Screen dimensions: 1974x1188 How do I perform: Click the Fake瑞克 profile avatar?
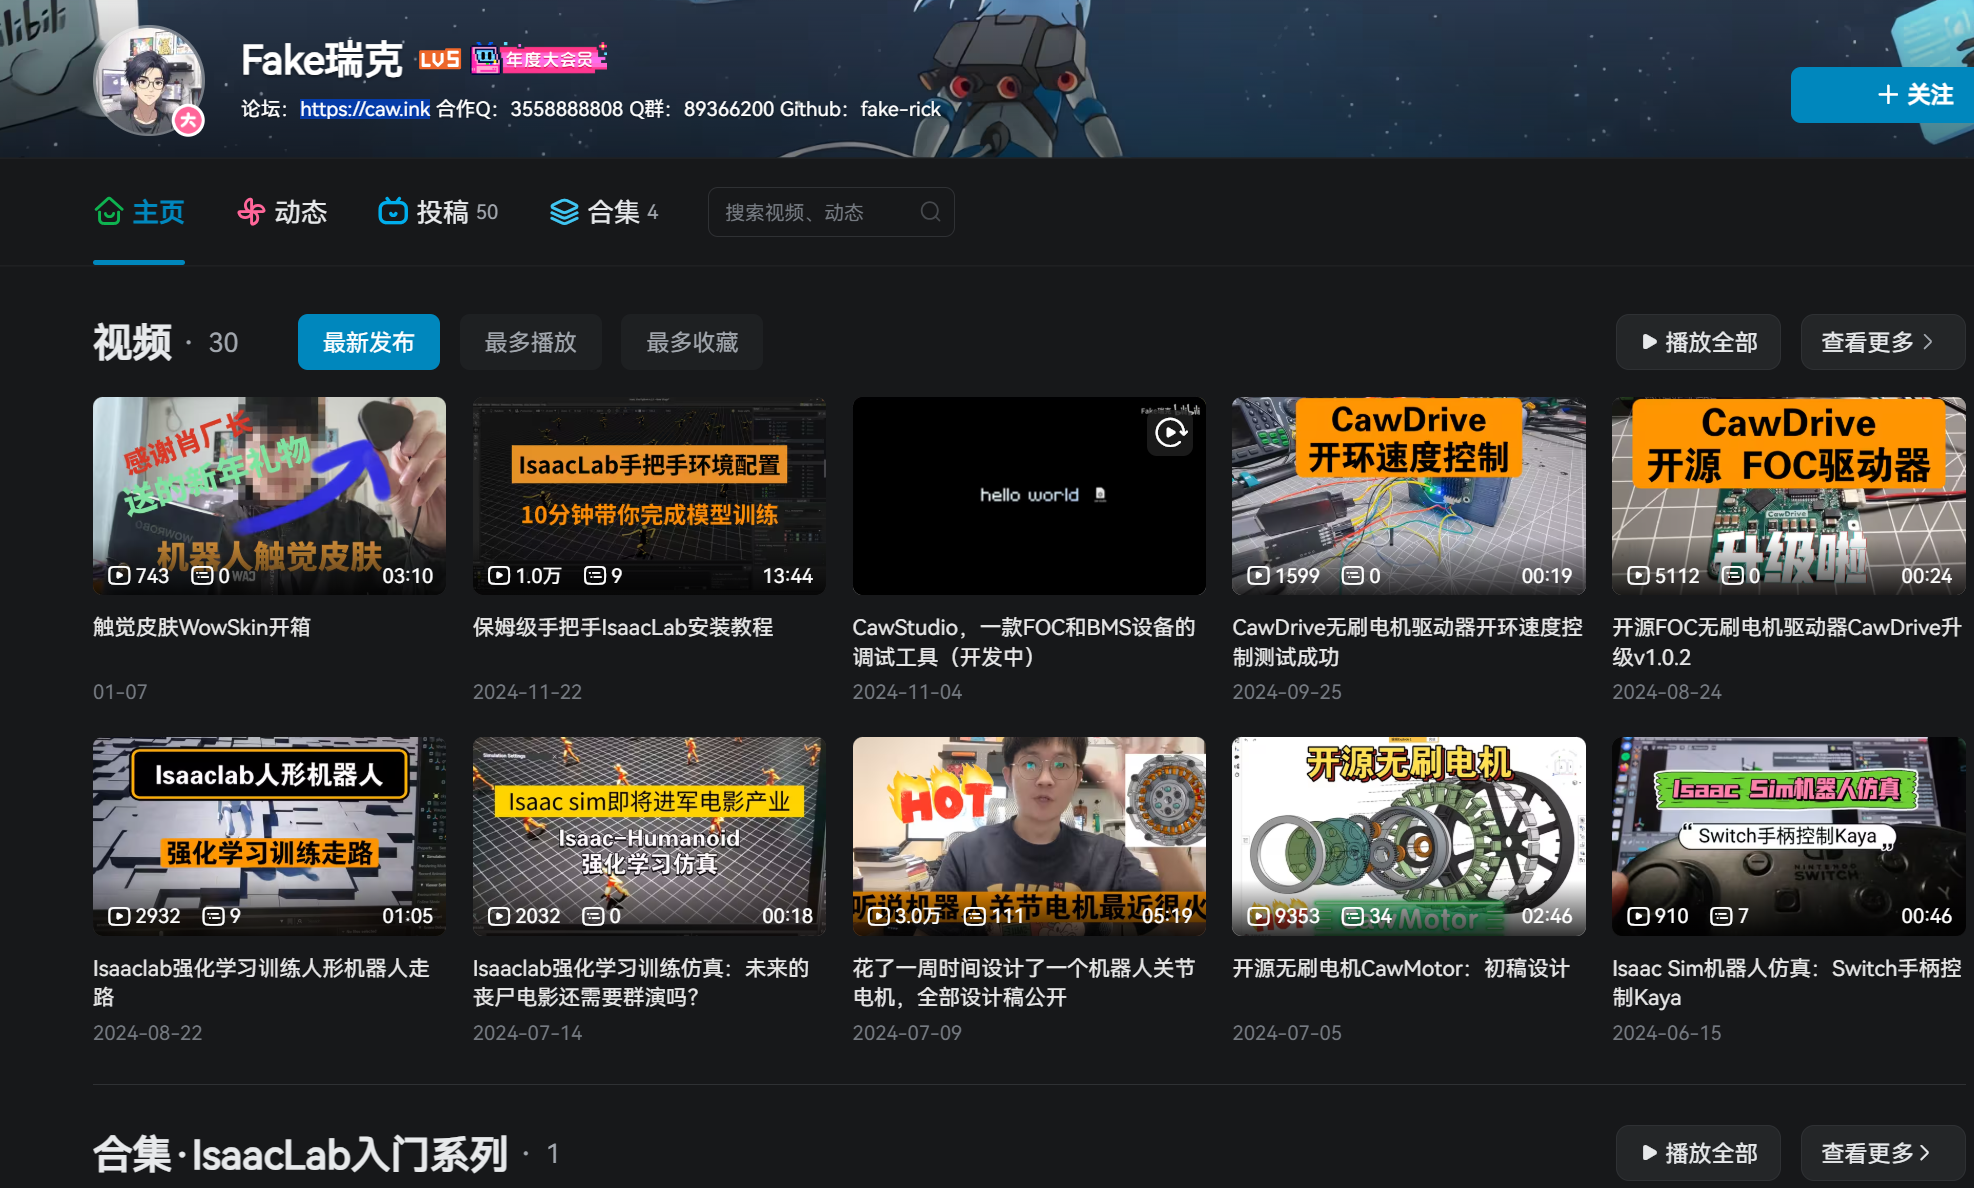tap(149, 80)
